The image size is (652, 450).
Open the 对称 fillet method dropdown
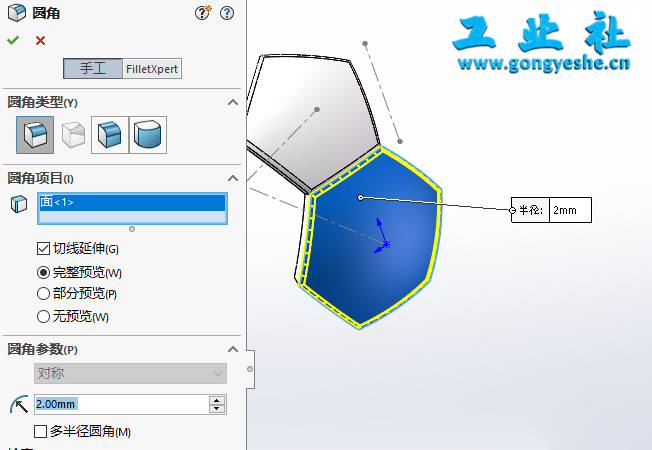pyautogui.click(x=130, y=373)
